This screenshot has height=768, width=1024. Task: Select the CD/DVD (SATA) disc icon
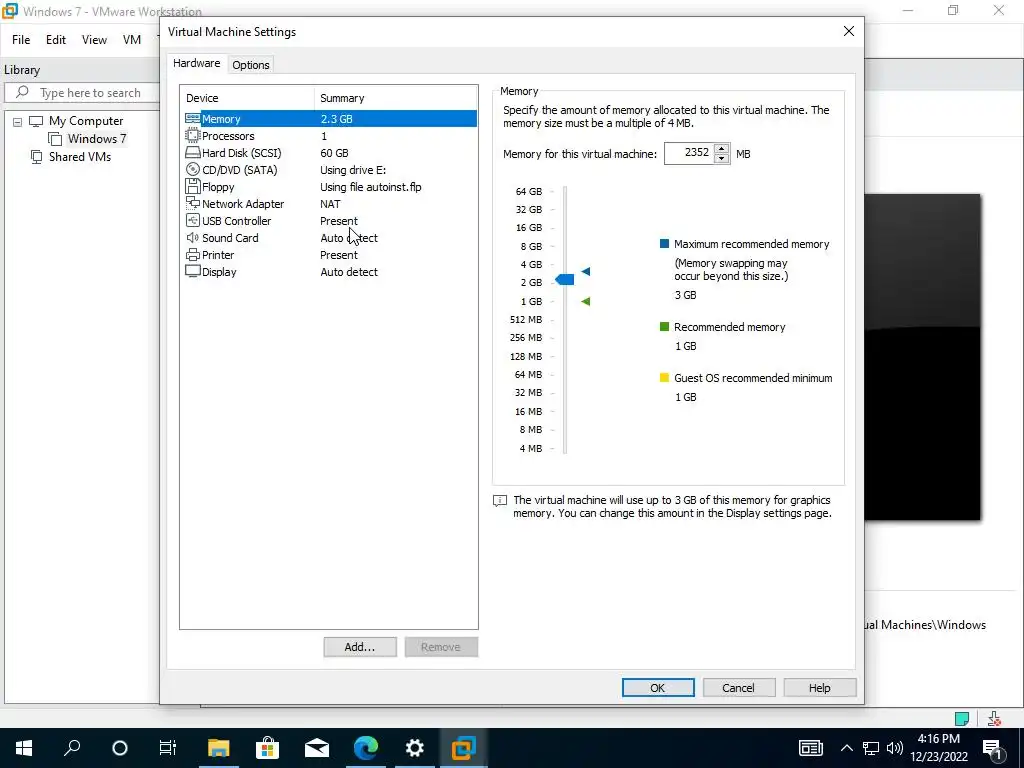tap(193, 170)
